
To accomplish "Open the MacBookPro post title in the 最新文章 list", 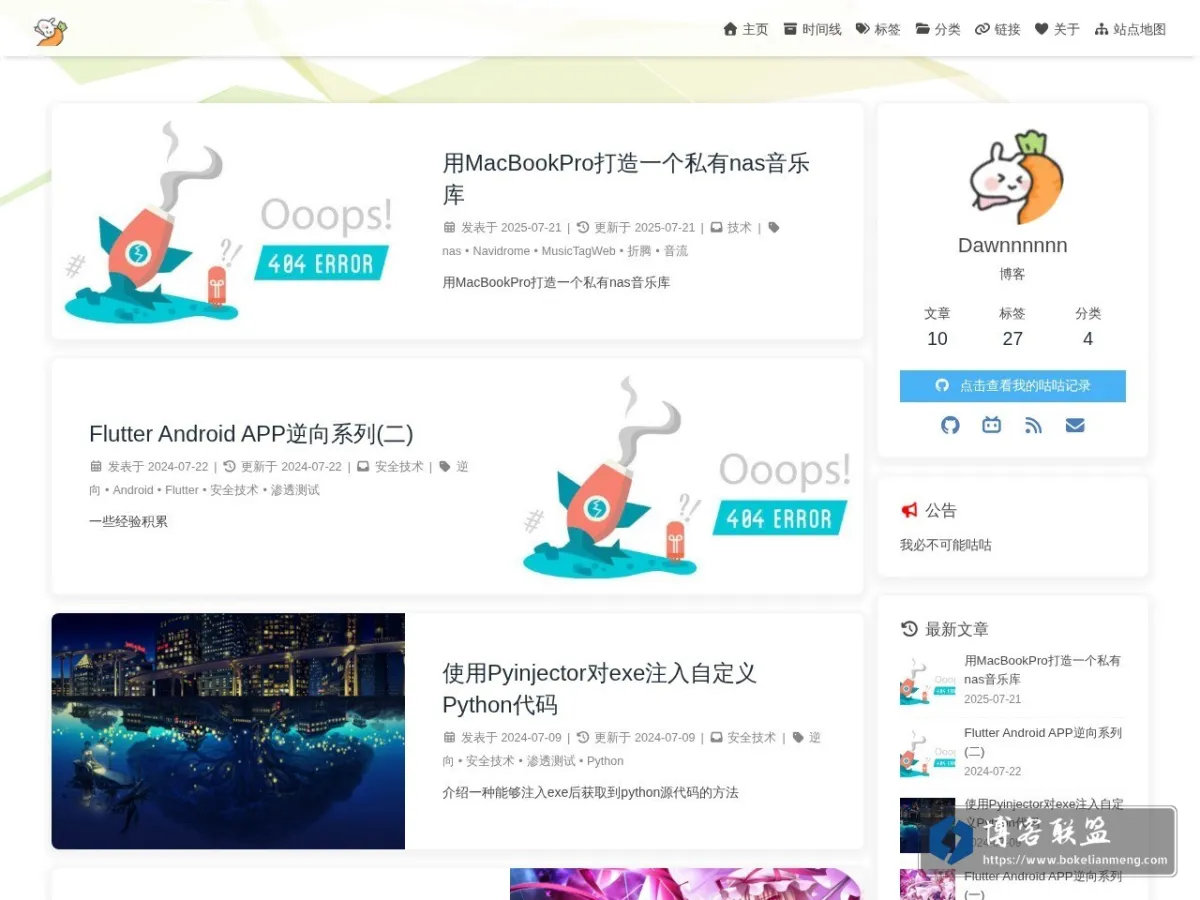I will click(x=1042, y=670).
